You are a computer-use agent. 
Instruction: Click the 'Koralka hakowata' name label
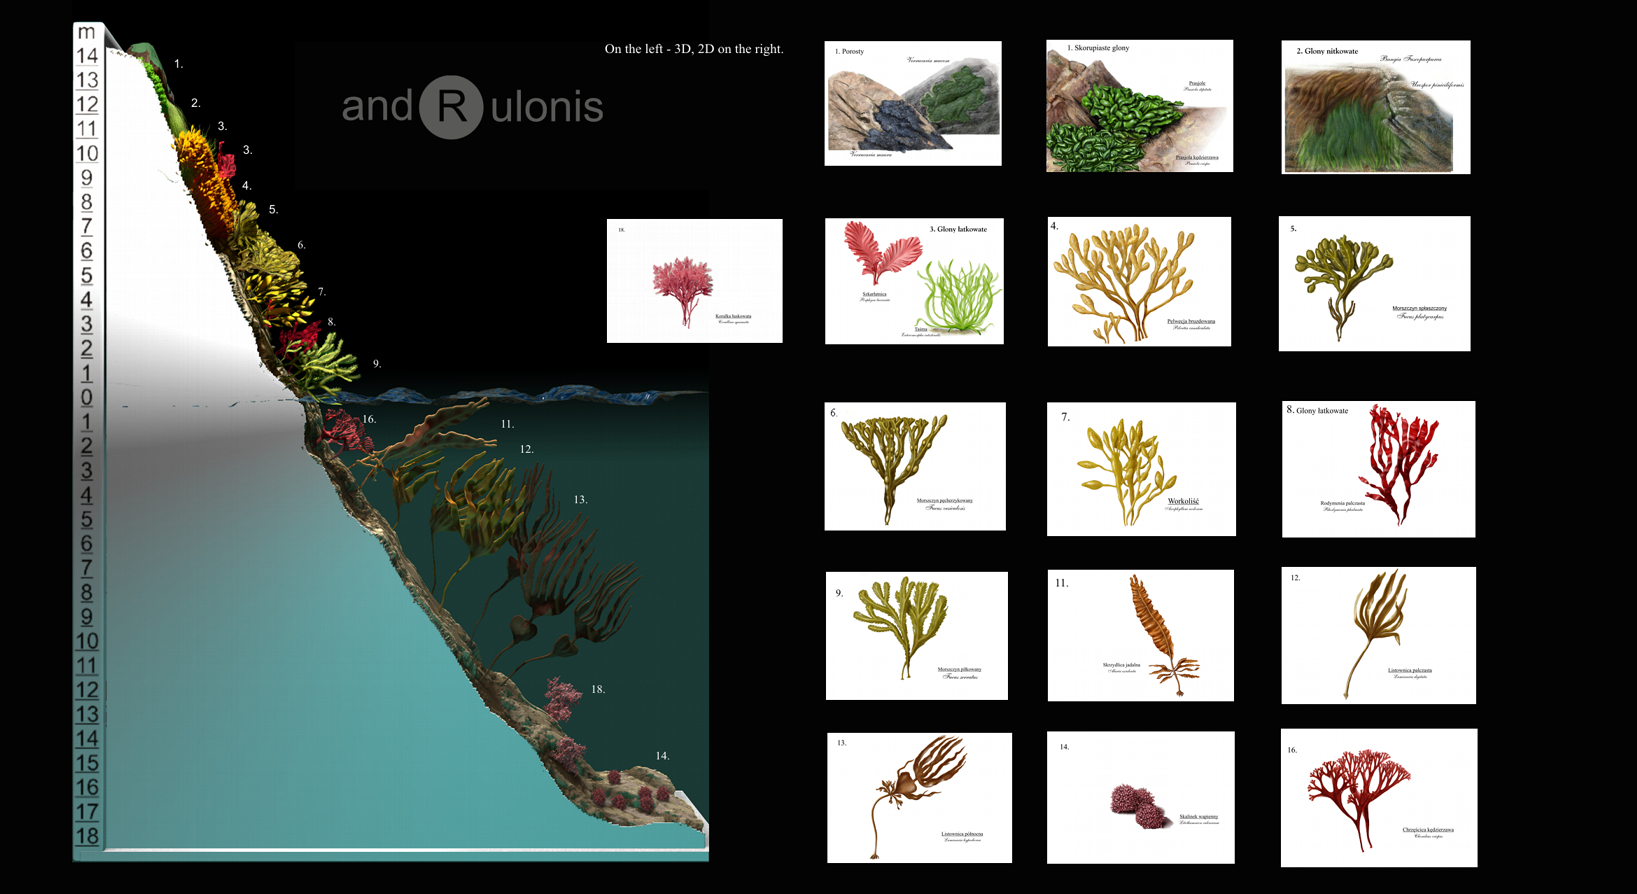[x=733, y=316]
